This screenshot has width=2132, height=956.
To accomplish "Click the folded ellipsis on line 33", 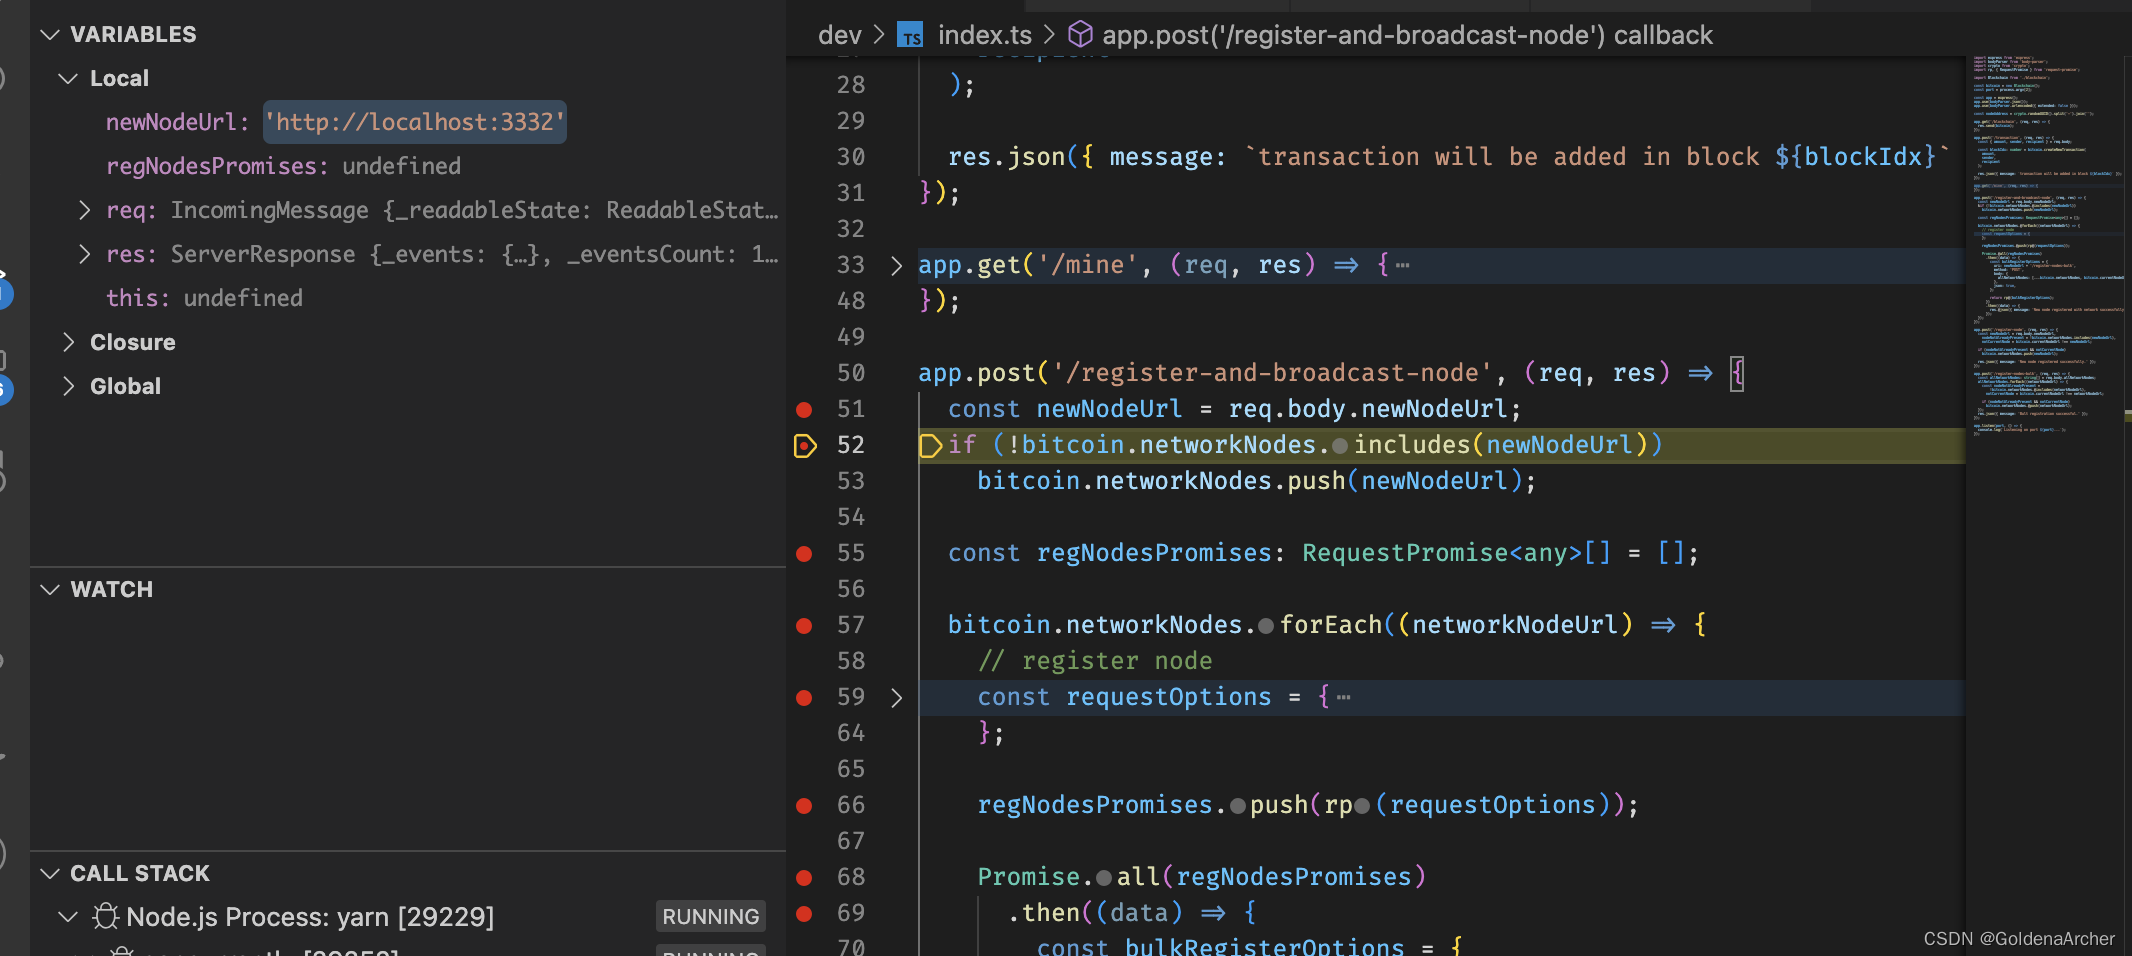I will pos(1403,266).
